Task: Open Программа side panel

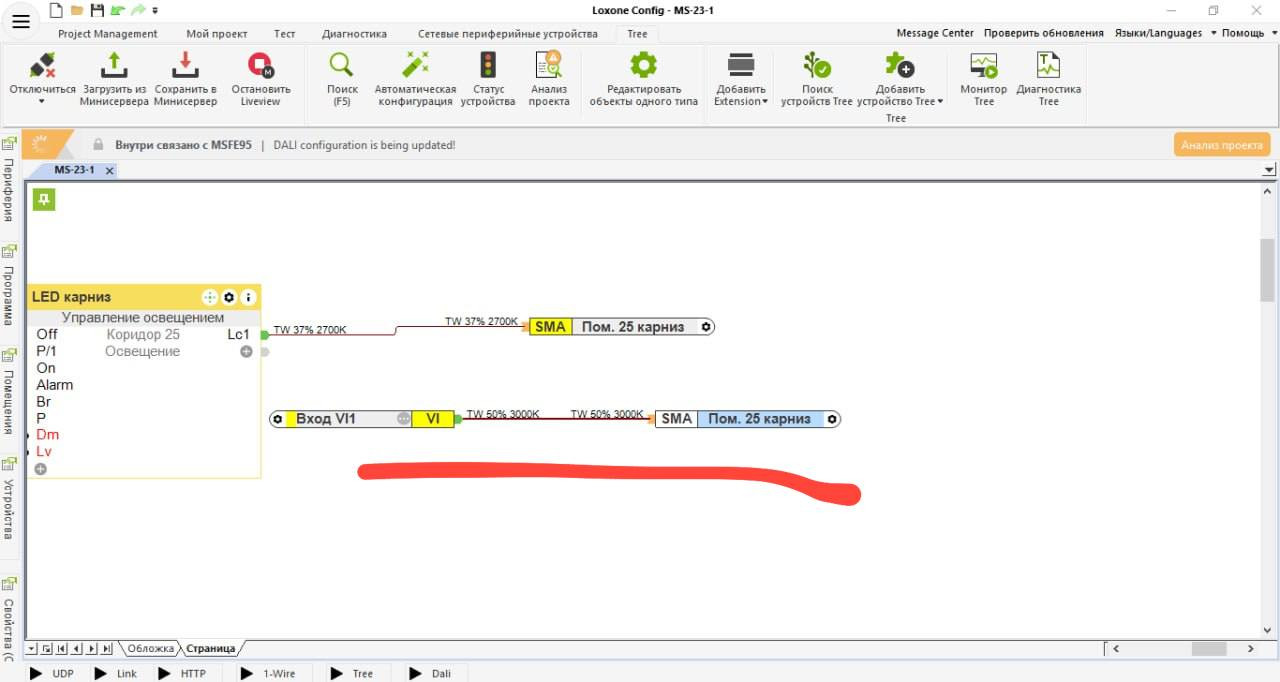Action: tap(8, 286)
